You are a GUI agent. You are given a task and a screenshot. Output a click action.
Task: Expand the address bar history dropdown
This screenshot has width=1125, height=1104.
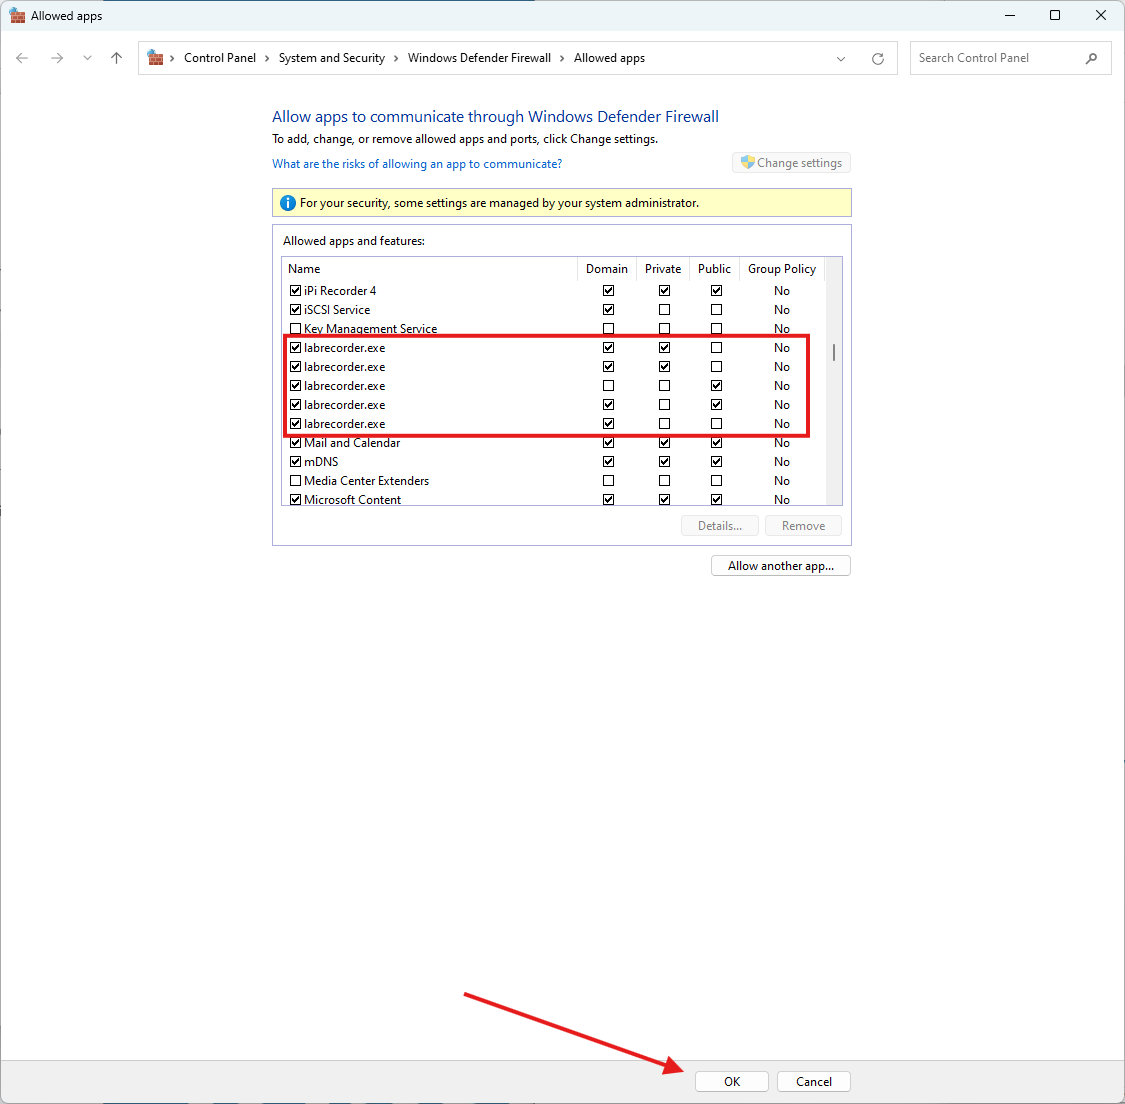click(x=841, y=59)
